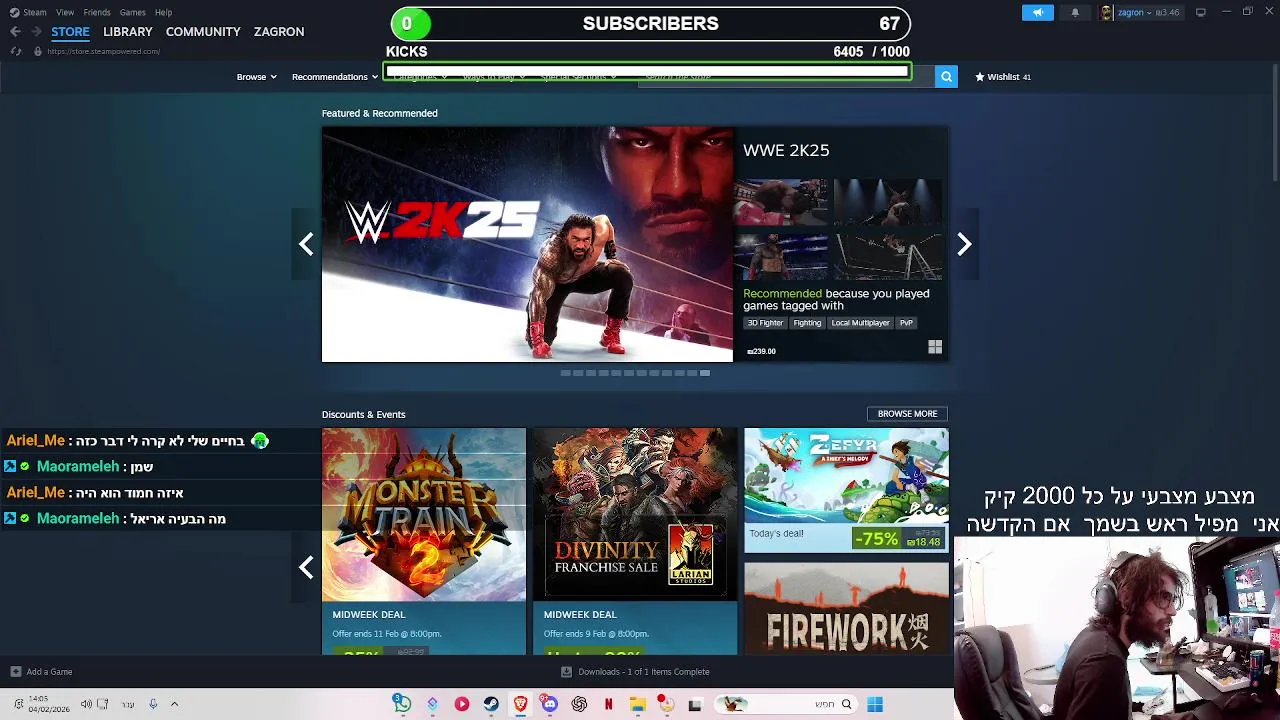Reload the store page
1280x720 pixels.
pyautogui.click(x=16, y=51)
